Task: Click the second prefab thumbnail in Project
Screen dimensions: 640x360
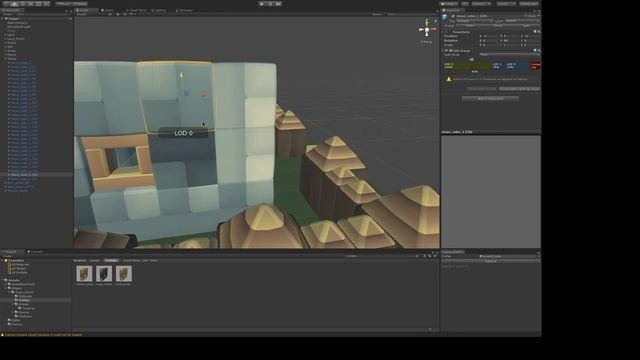Action: (x=104, y=274)
